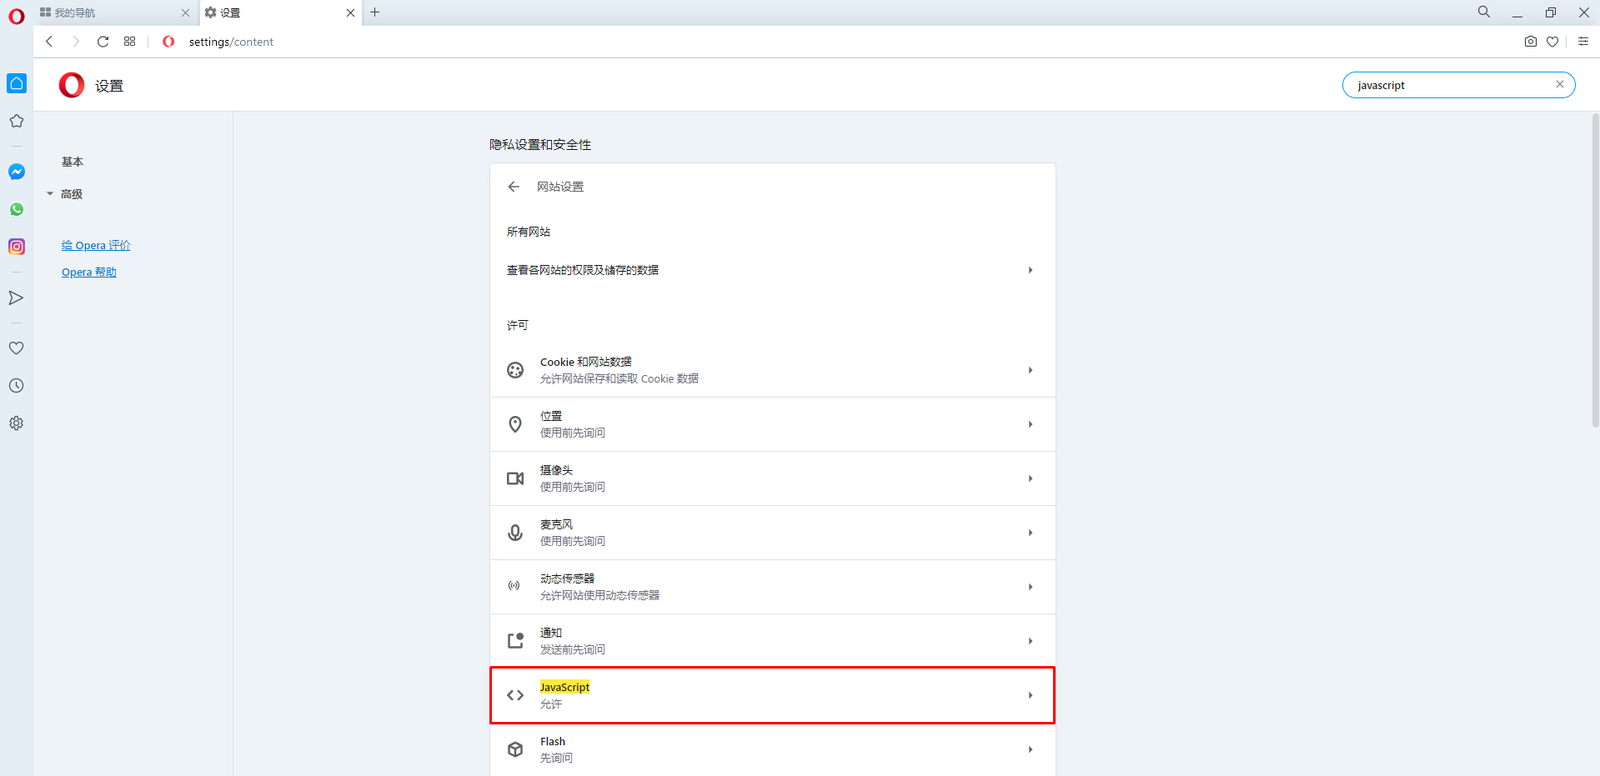Click the Opera 帮助 link
1600x776 pixels.
click(x=89, y=272)
